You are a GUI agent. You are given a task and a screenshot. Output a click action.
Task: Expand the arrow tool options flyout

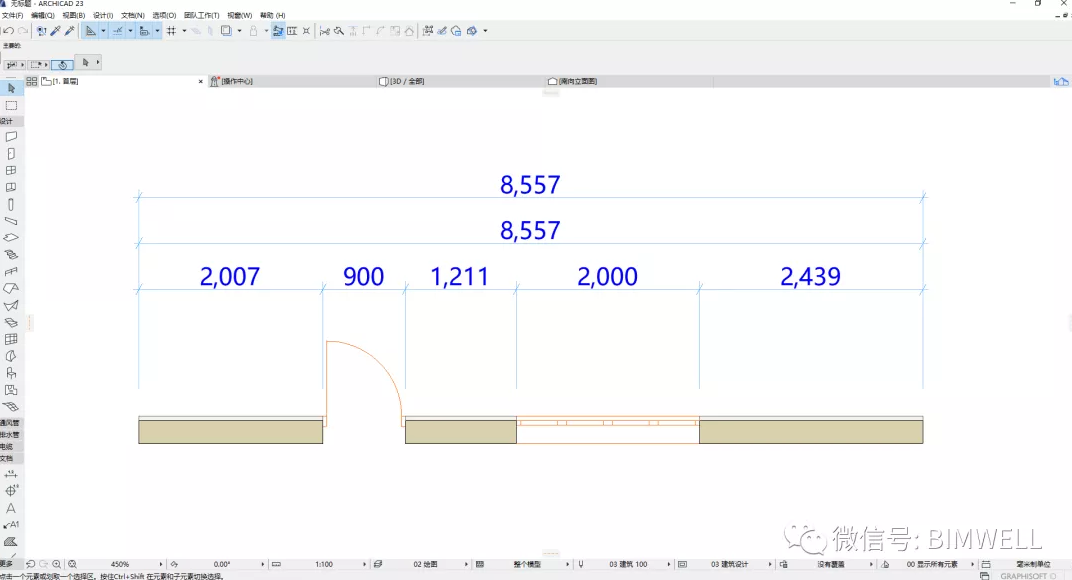point(98,62)
